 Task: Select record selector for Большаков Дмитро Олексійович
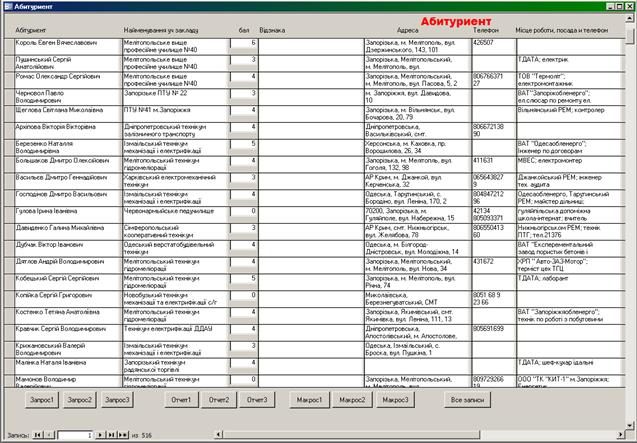coord(9,164)
